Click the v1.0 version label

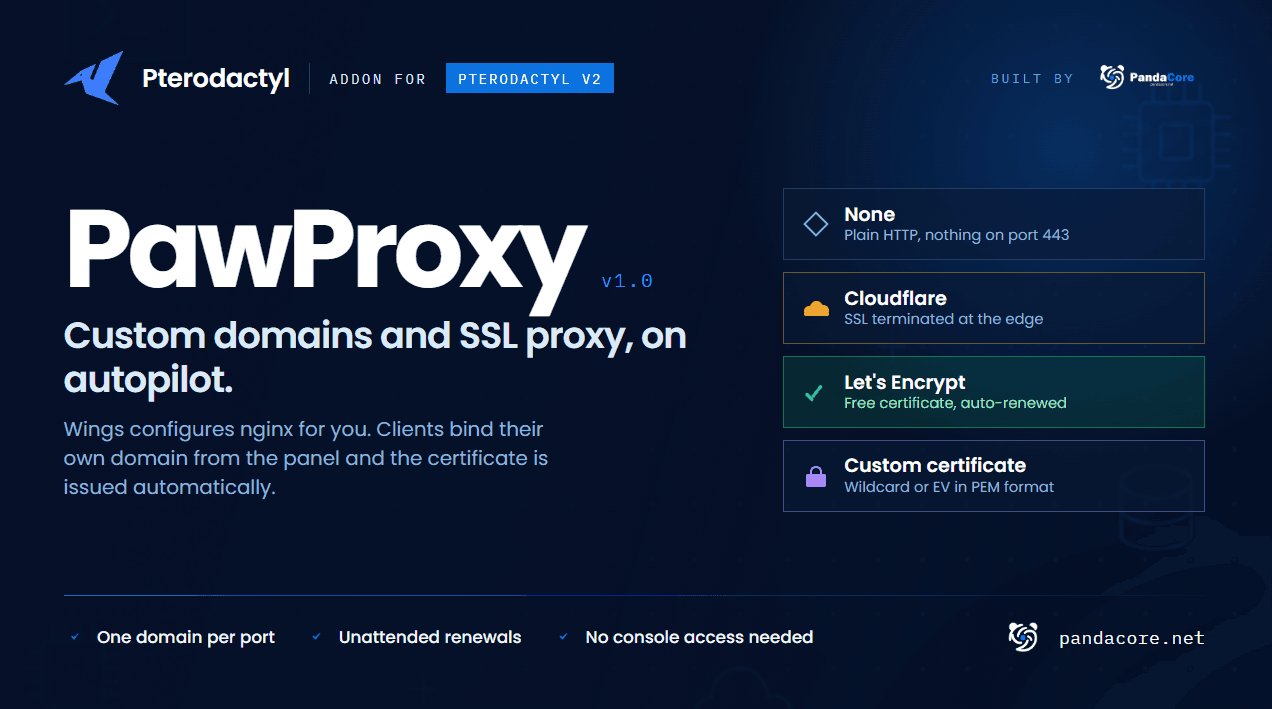tap(627, 282)
